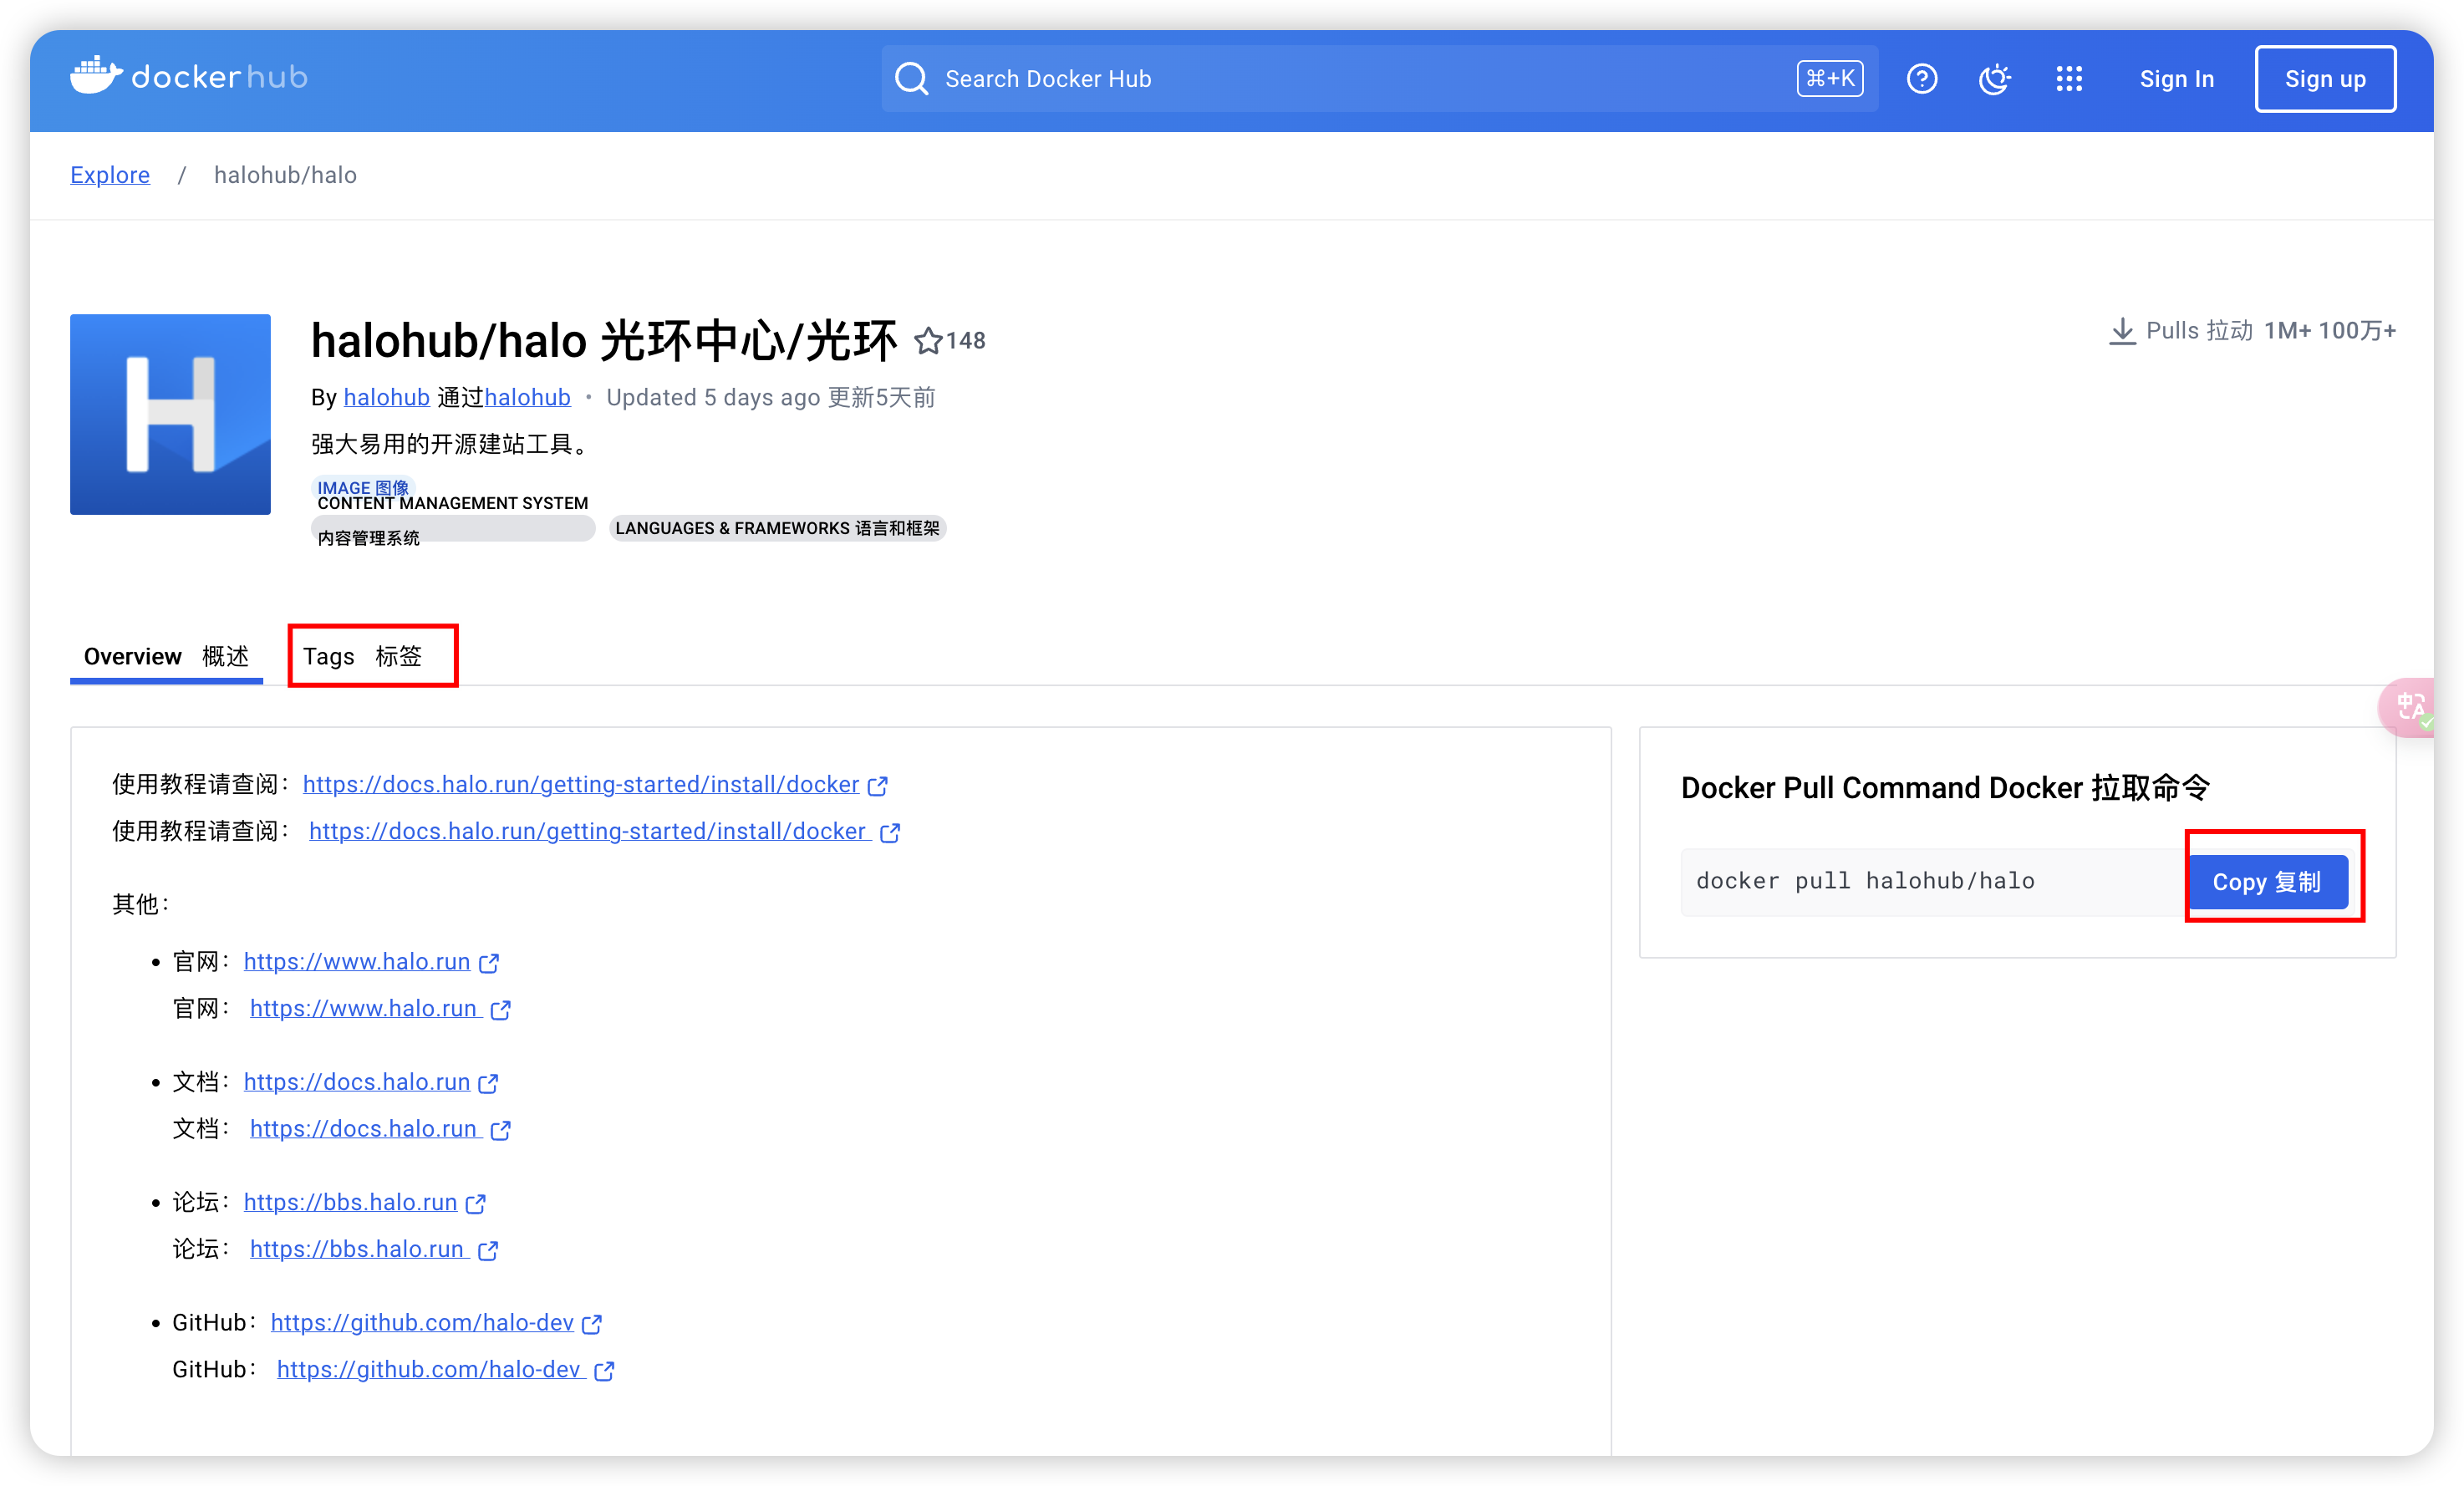Click the Pulls download icon
This screenshot has height=1486, width=2464.
pyautogui.click(x=2122, y=331)
